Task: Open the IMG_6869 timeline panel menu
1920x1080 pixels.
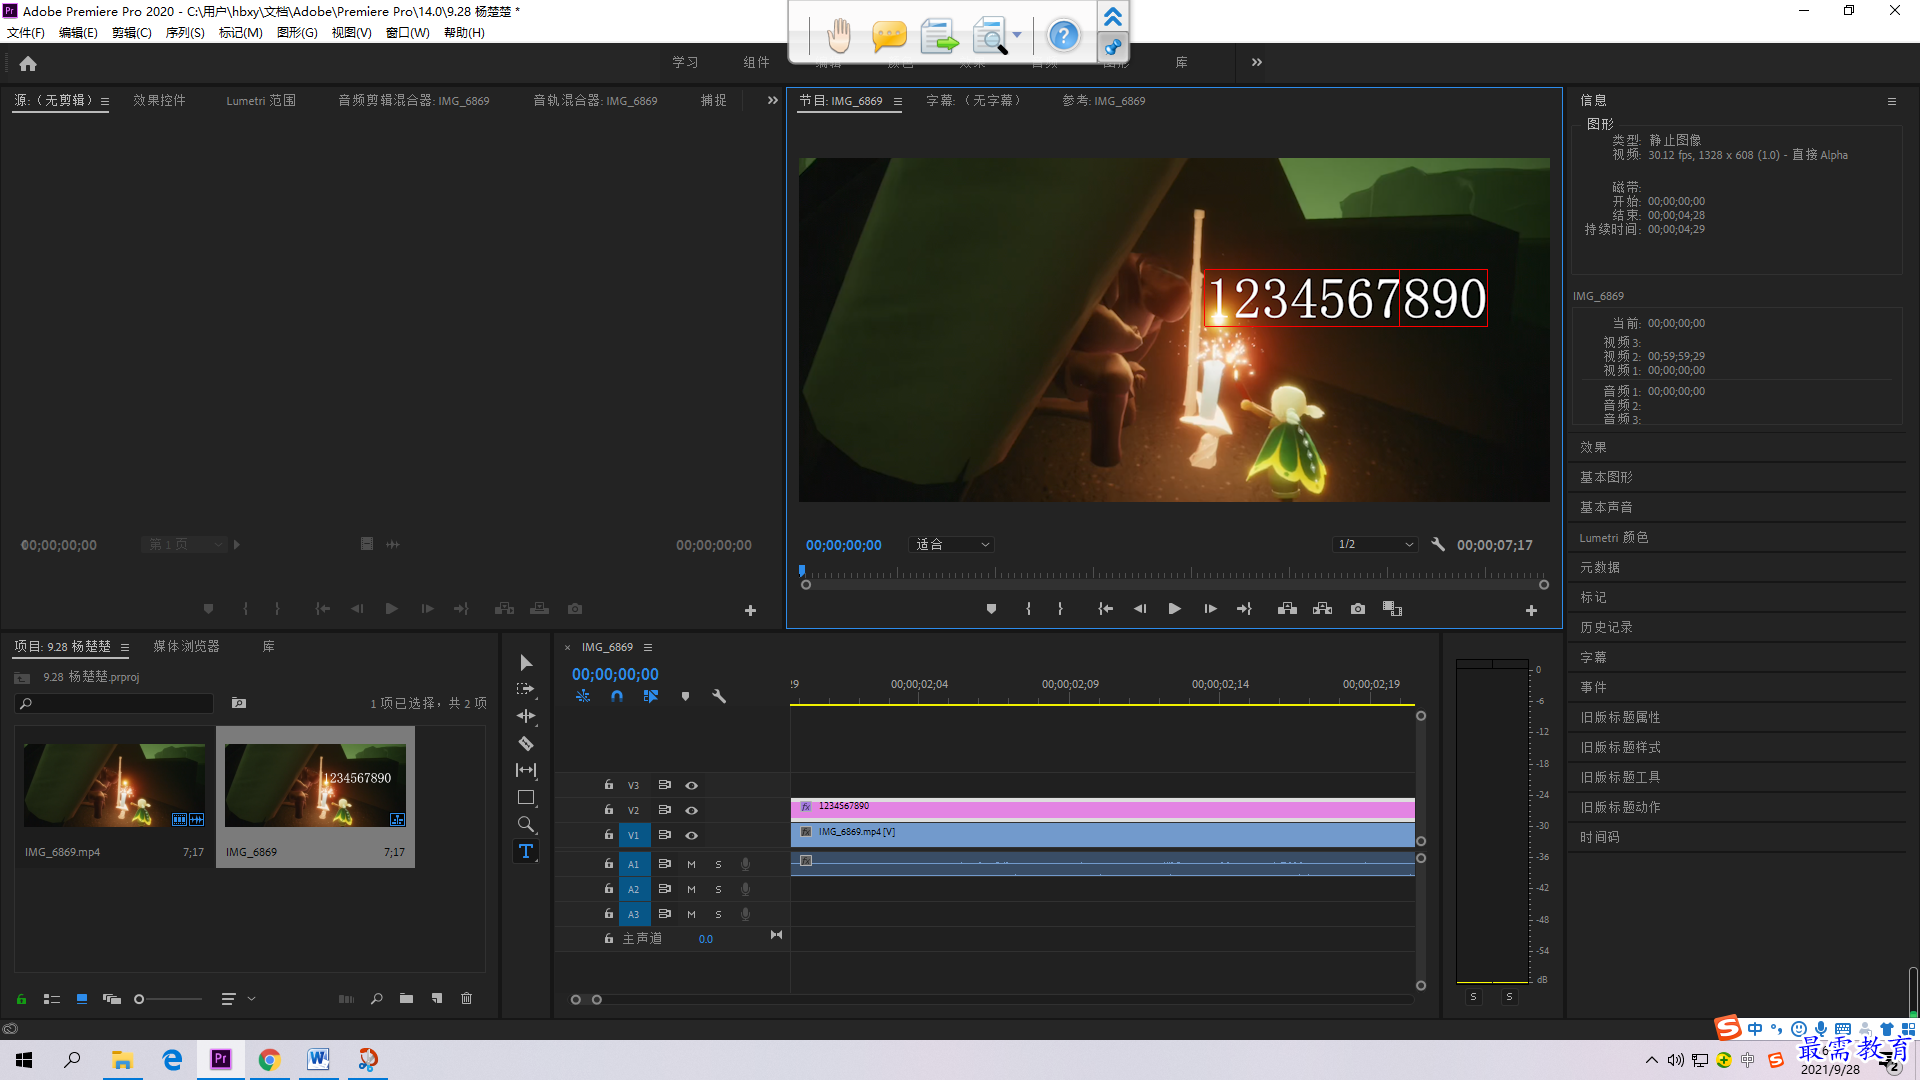Action: tap(648, 648)
